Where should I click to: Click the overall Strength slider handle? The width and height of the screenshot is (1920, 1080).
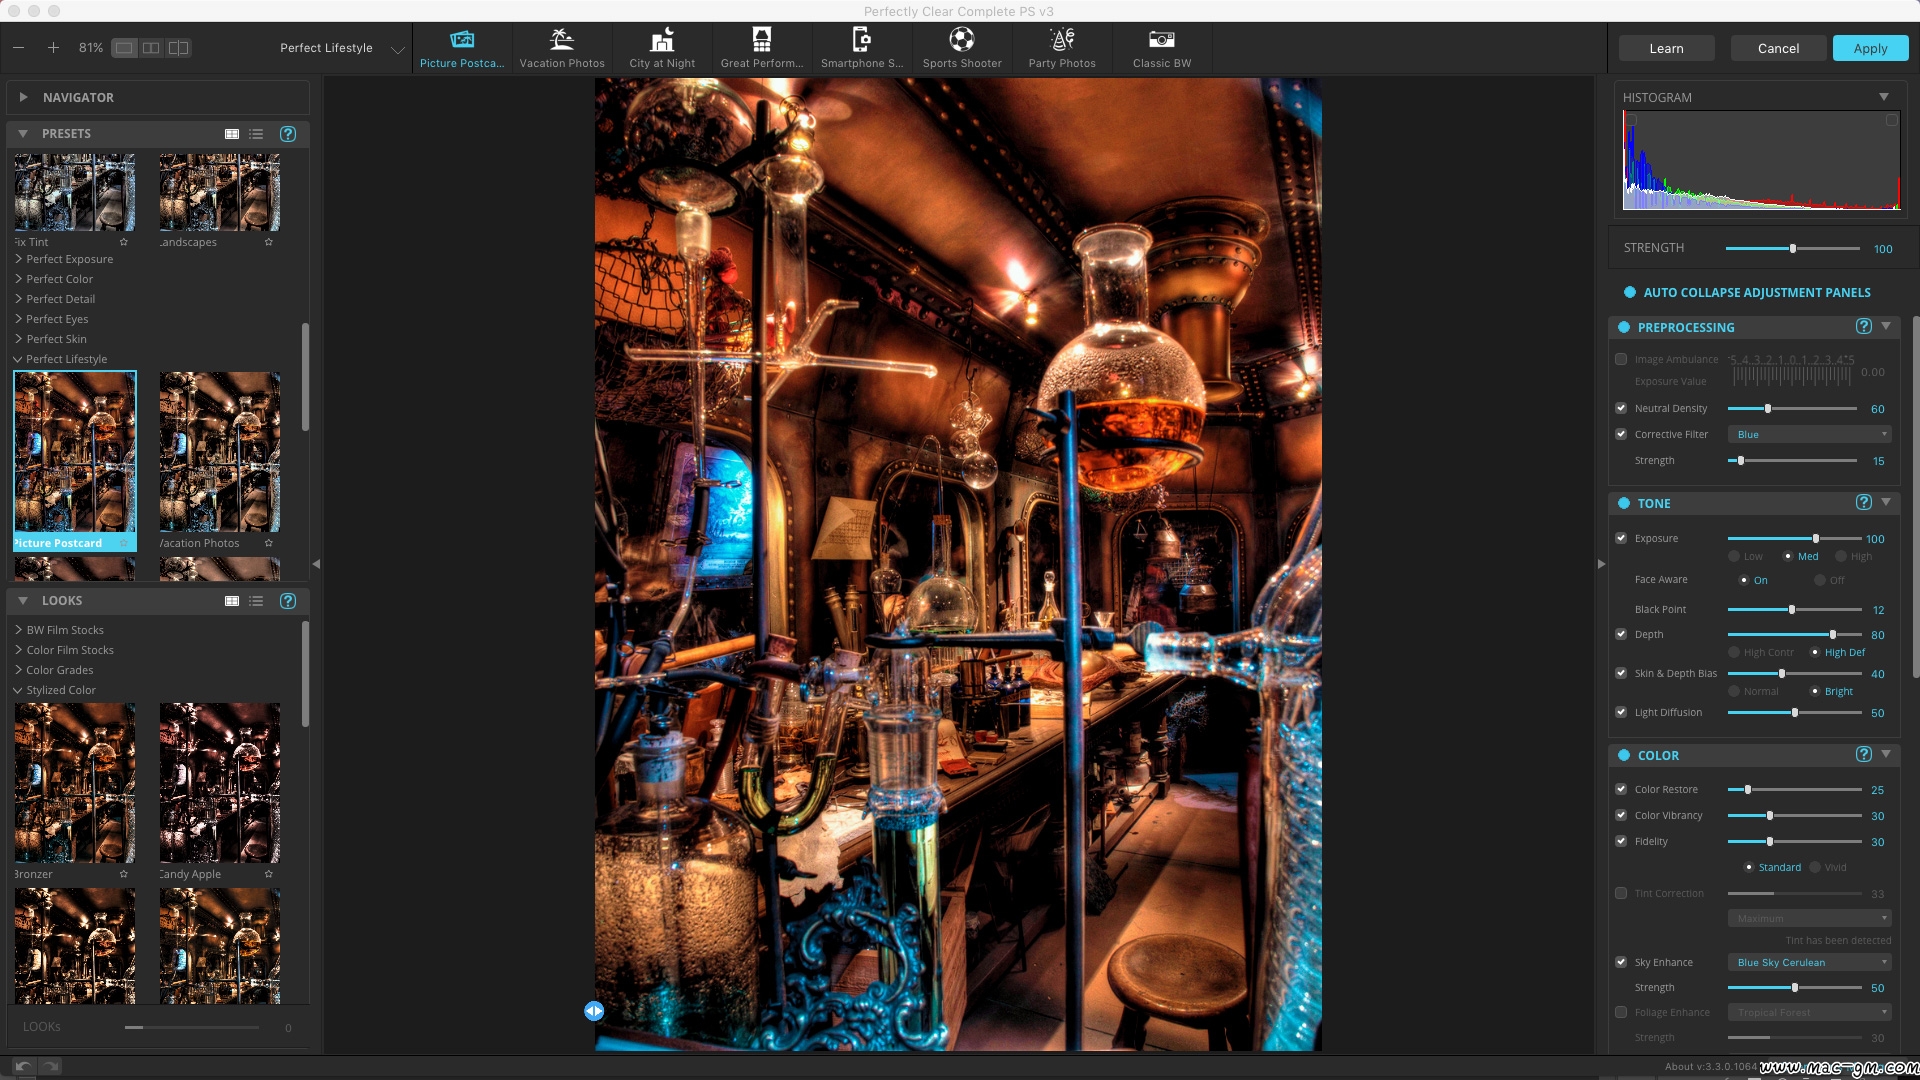(x=1793, y=248)
